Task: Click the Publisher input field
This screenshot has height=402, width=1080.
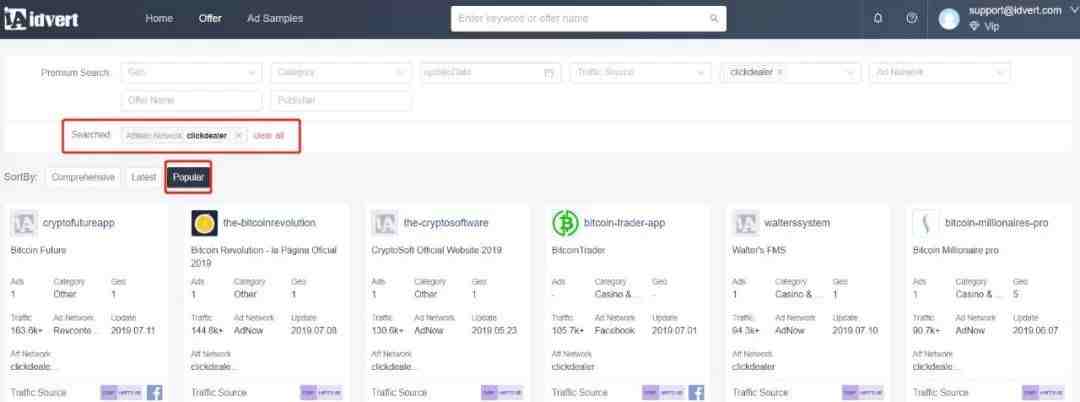Action: pos(341,100)
